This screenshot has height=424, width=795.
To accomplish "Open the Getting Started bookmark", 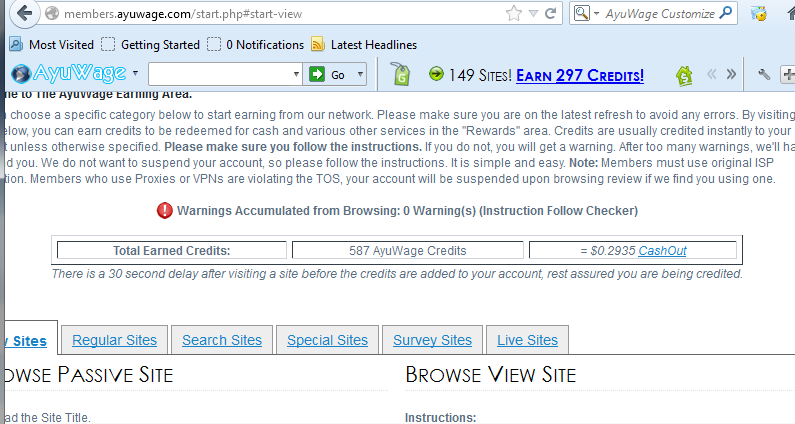I will point(150,45).
